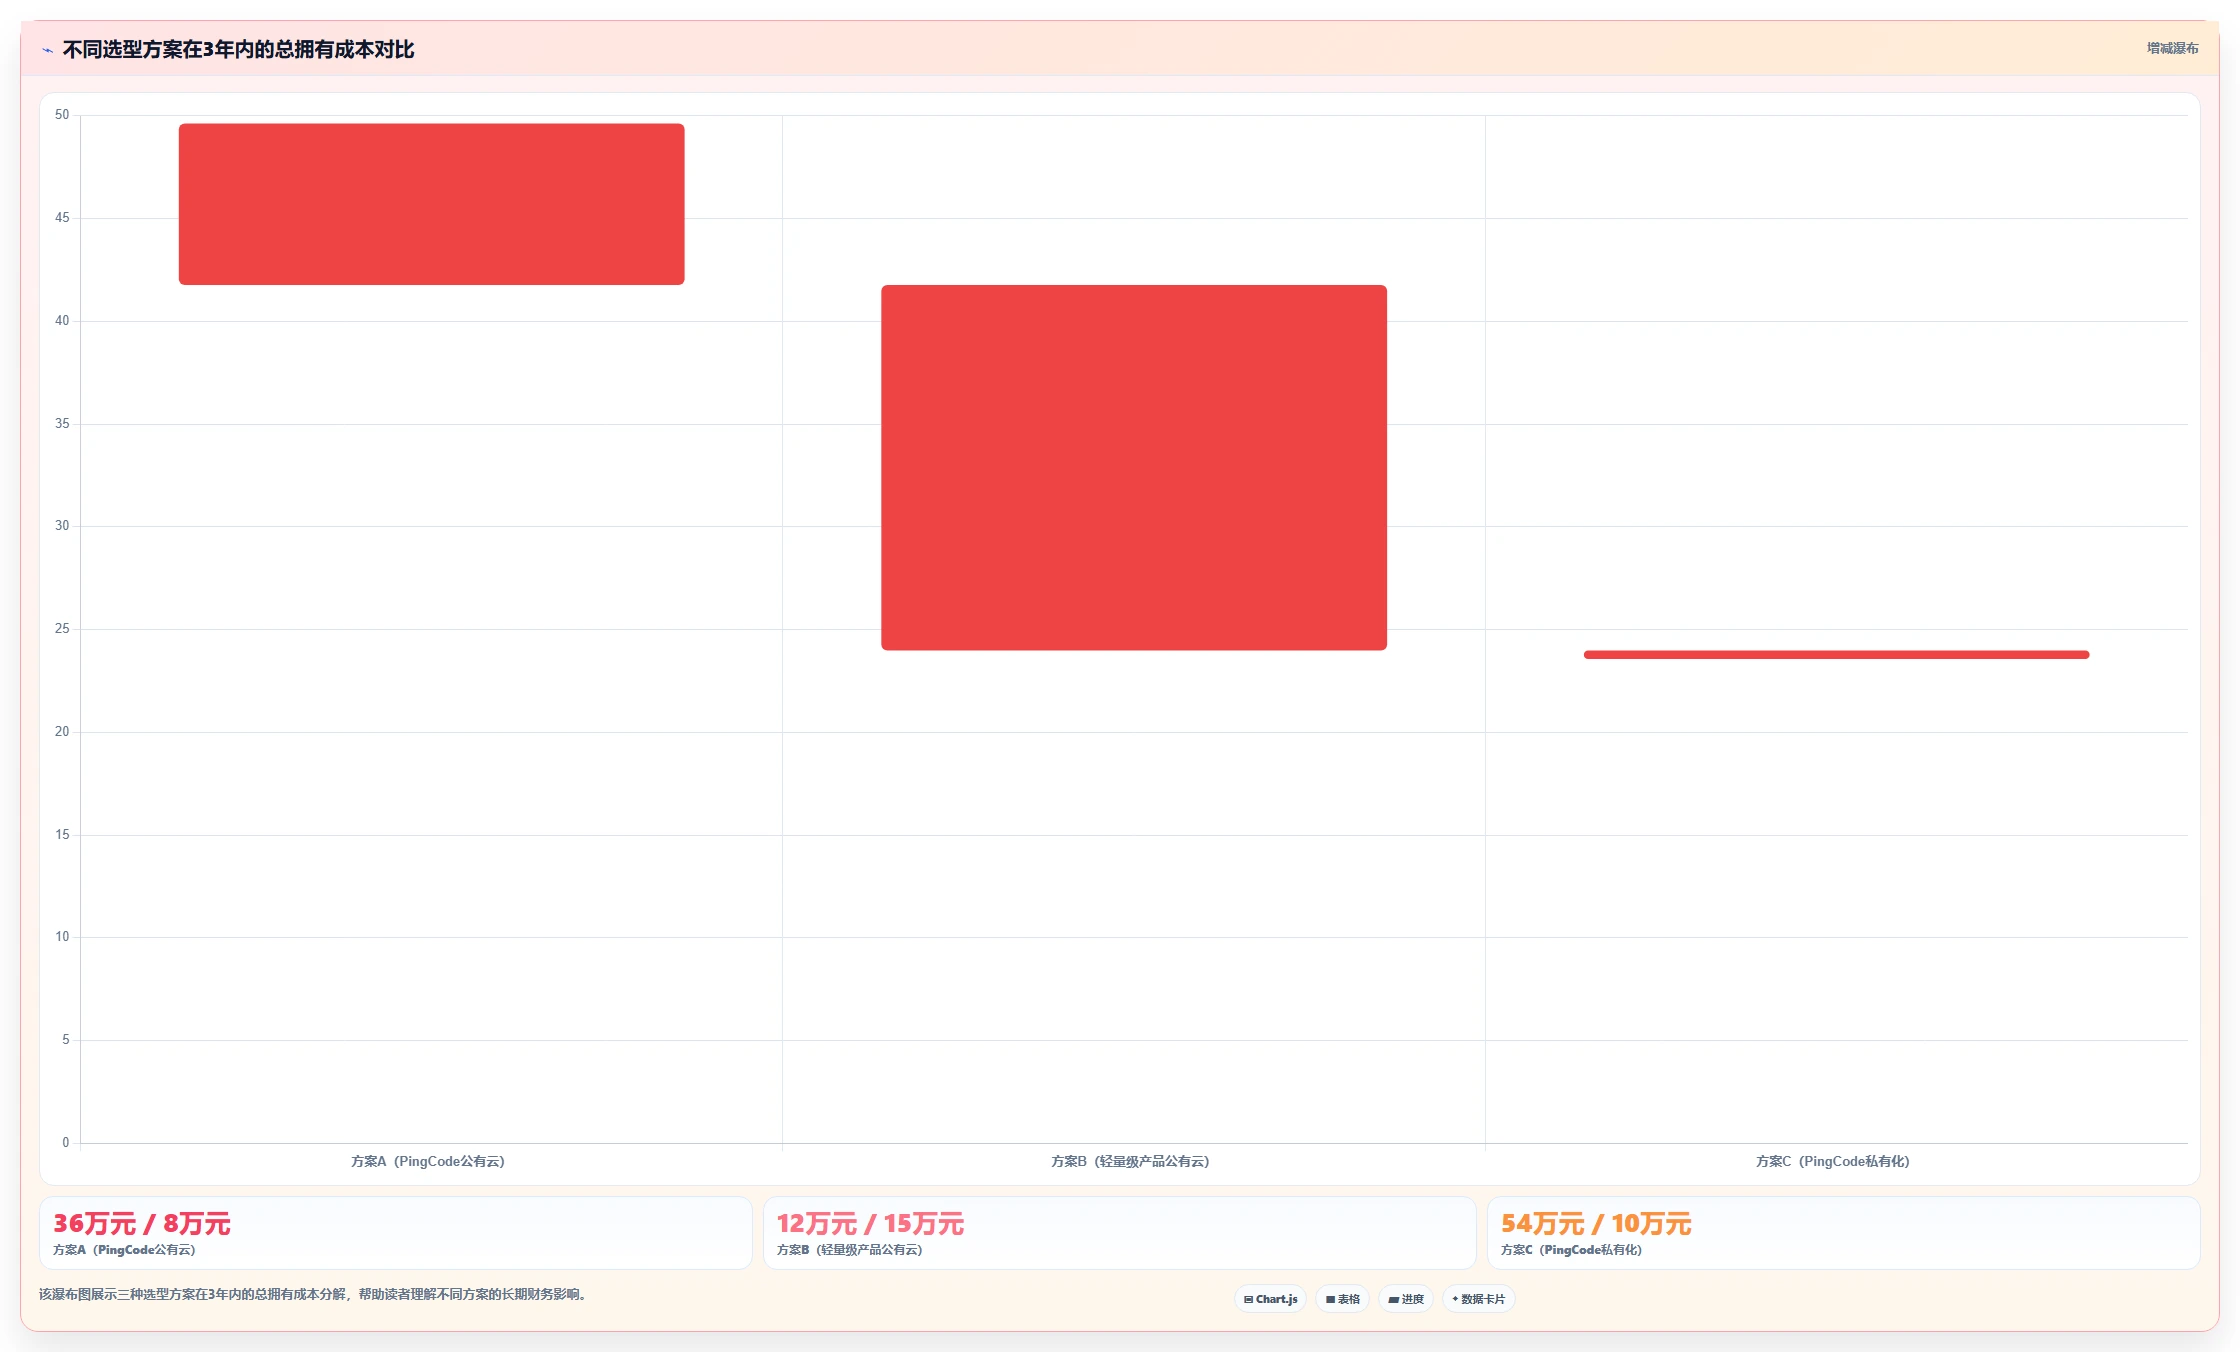Click the red bar for 方案B

(x=1134, y=468)
